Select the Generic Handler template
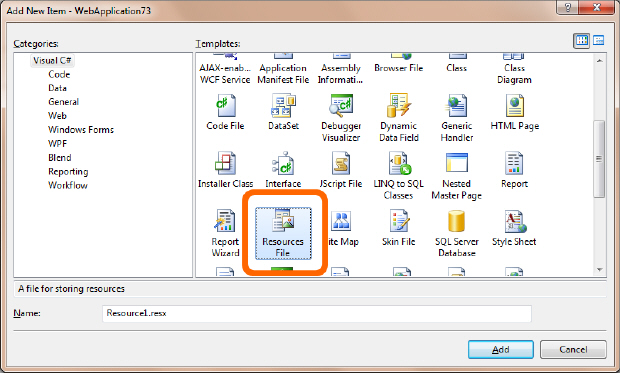The width and height of the screenshot is (620, 373). (x=457, y=117)
